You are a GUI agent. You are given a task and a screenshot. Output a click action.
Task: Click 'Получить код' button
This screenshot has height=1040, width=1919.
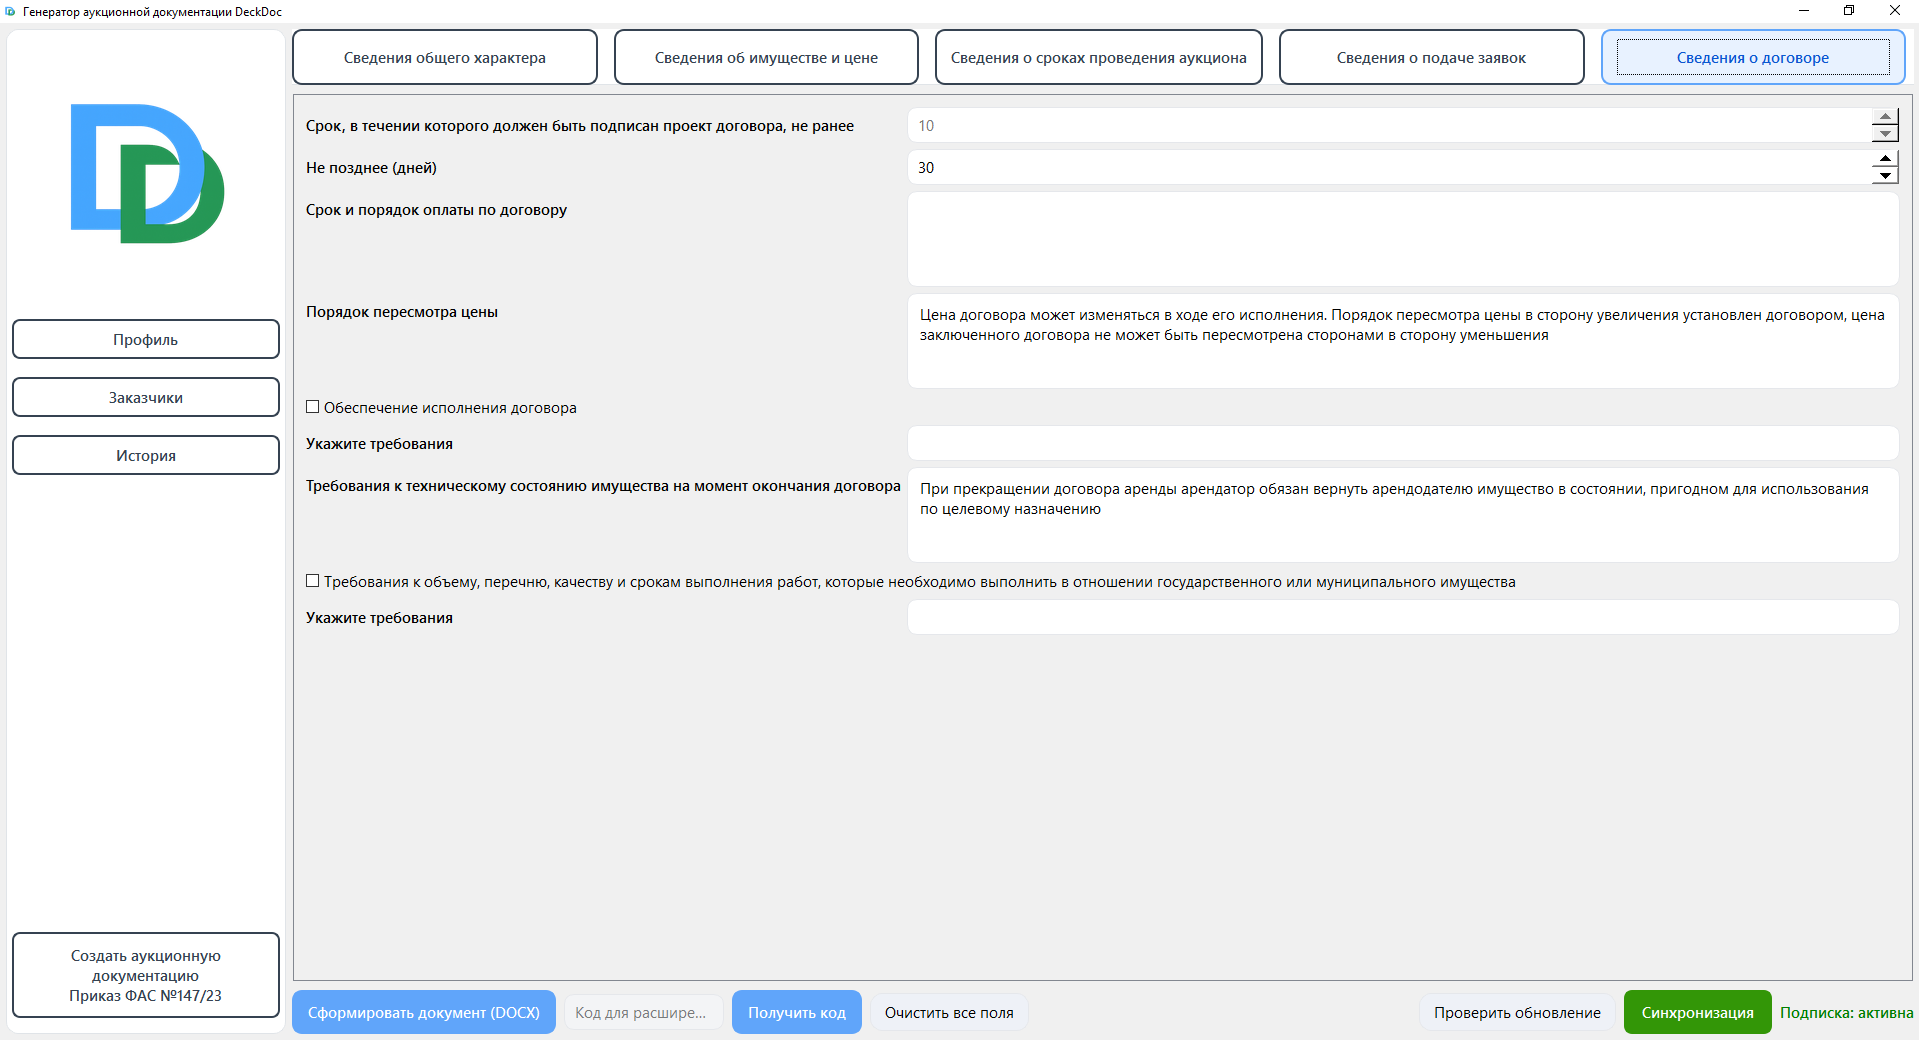[796, 1013]
